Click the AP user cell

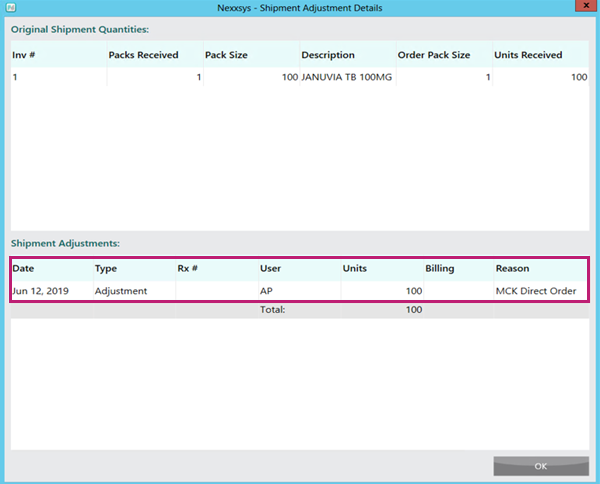coord(266,291)
